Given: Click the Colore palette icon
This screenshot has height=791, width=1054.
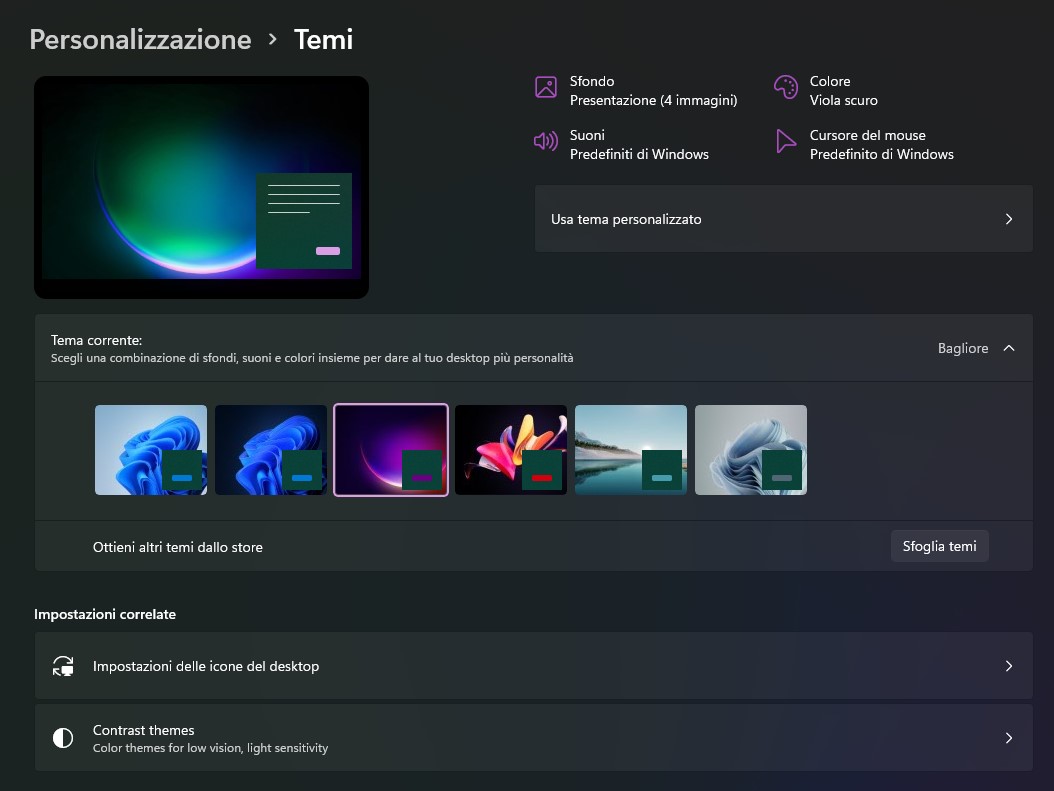Looking at the screenshot, I should tap(785, 87).
